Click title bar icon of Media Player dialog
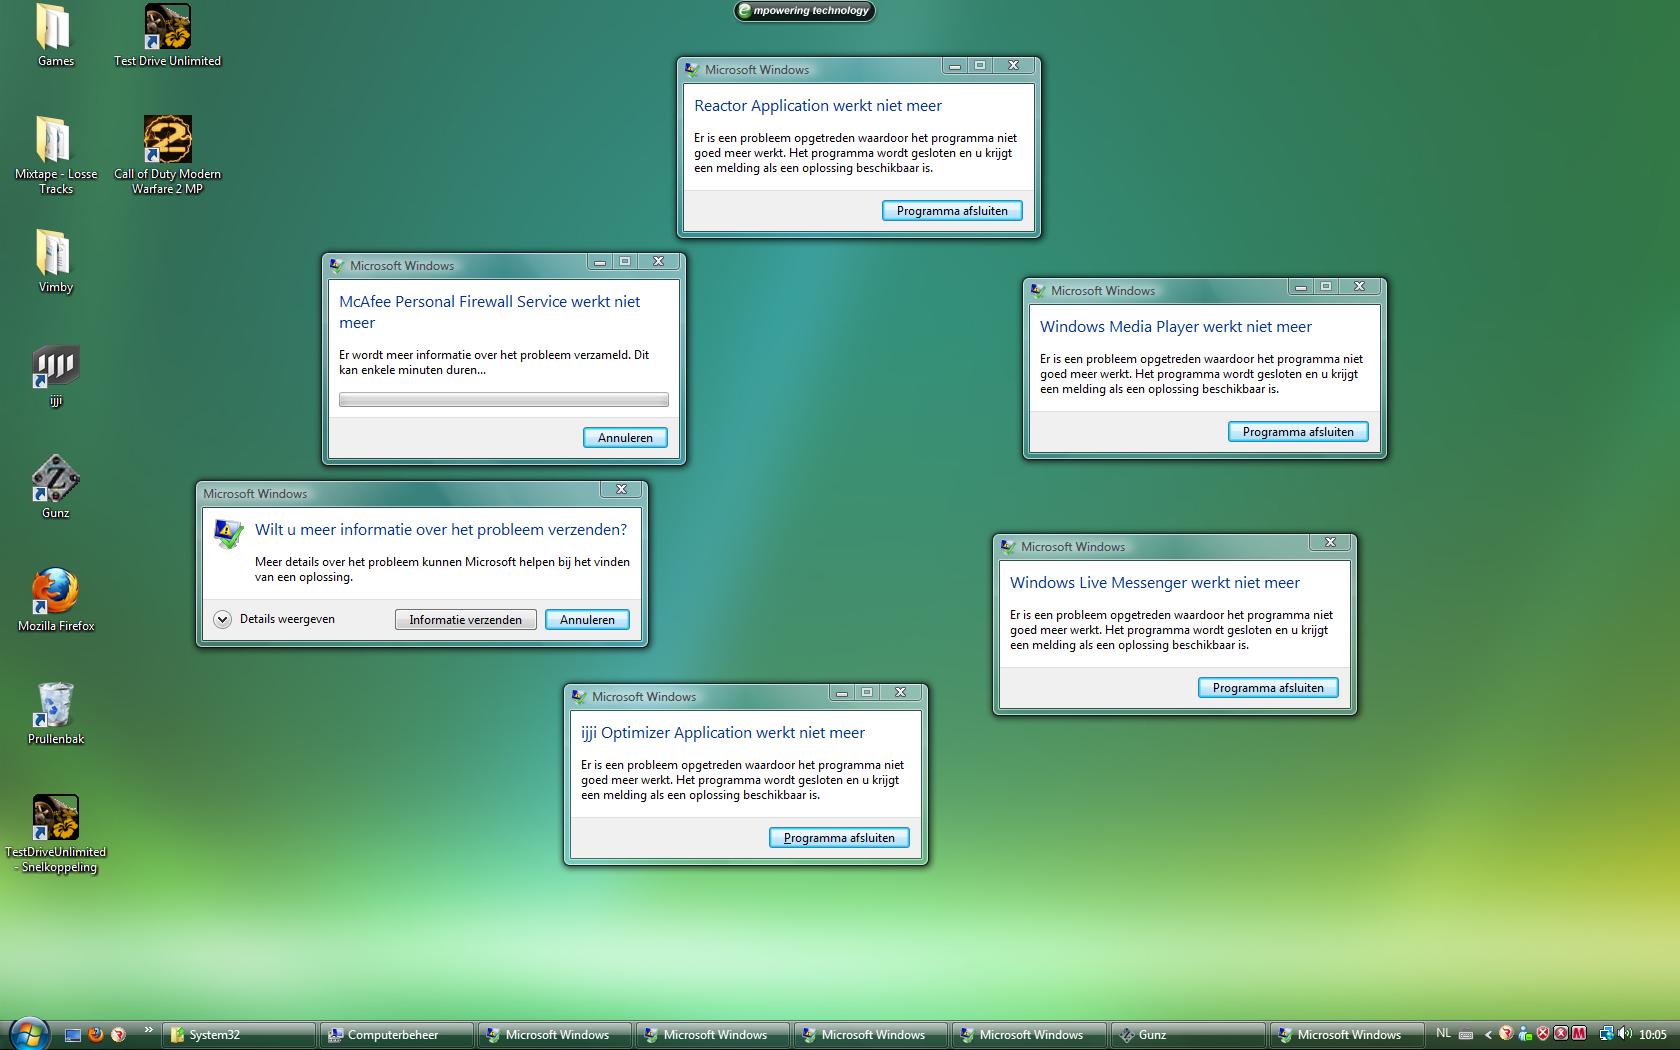 [x=1038, y=291]
